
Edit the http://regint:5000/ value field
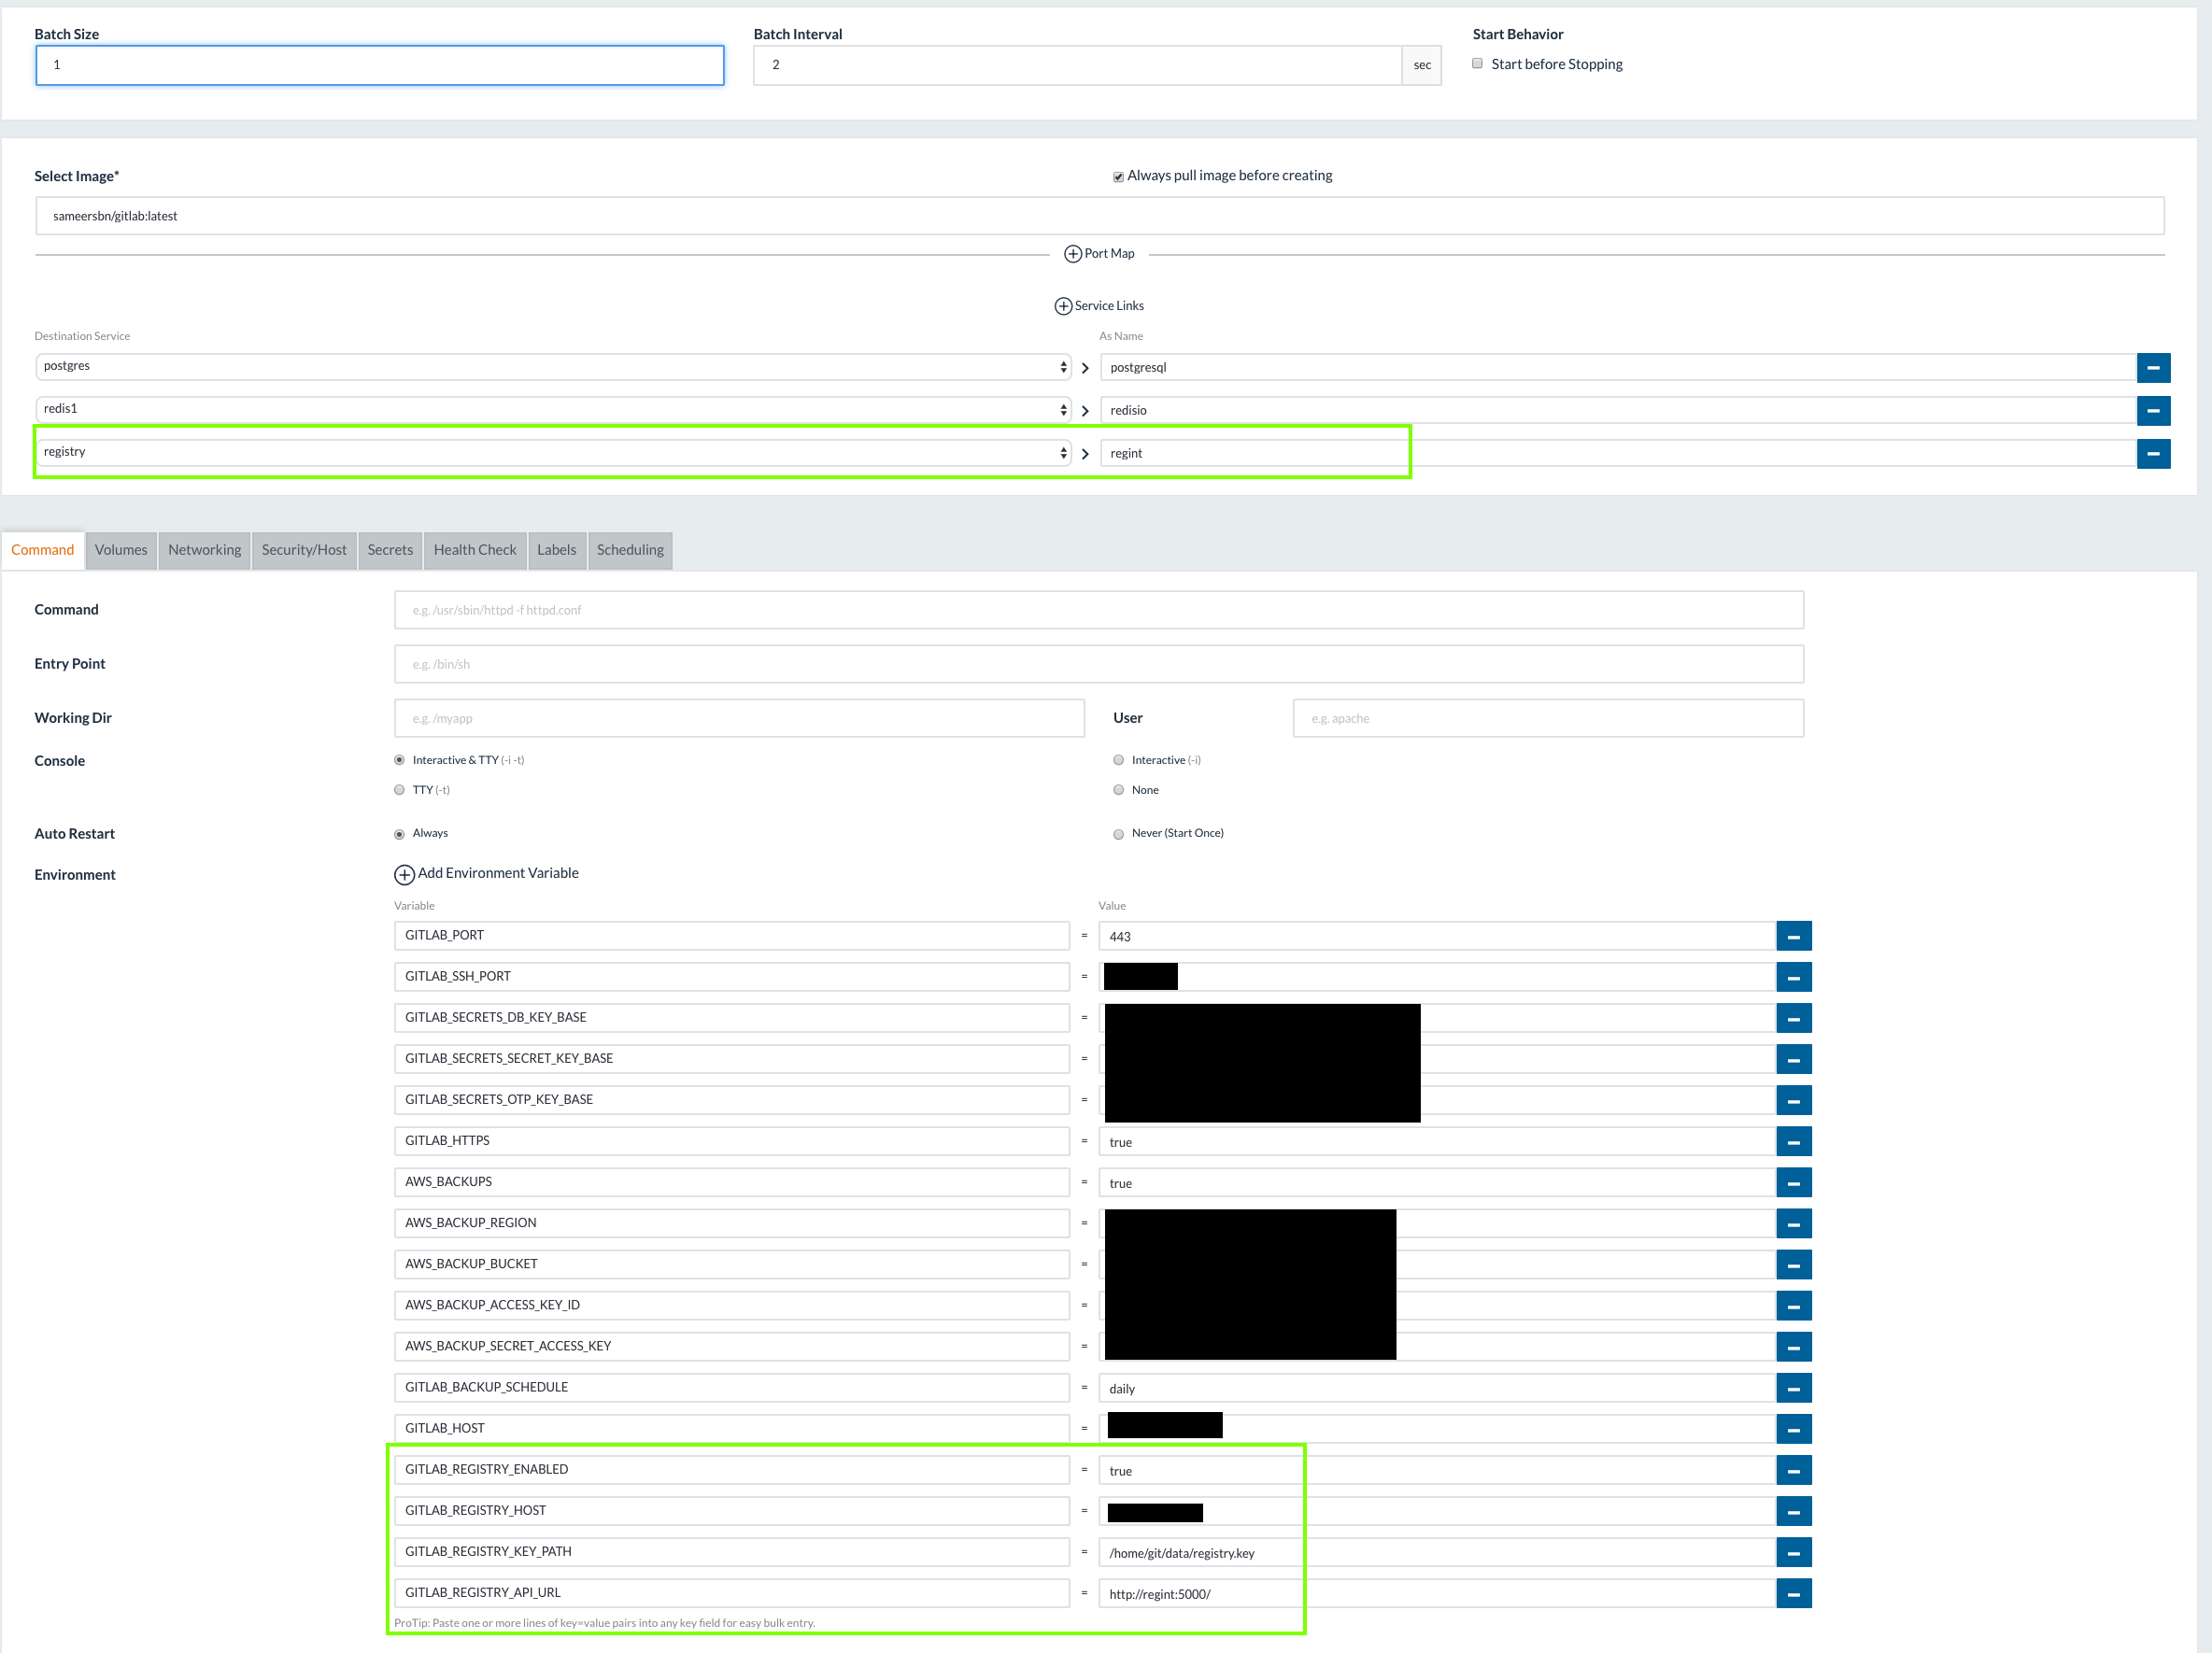pos(1437,1593)
